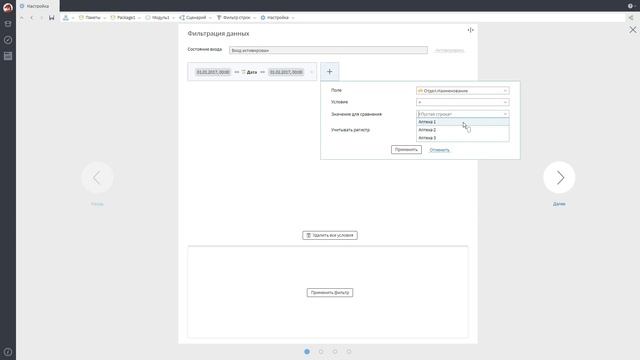
Task: Select the second wizard step dot
Action: tap(321, 351)
